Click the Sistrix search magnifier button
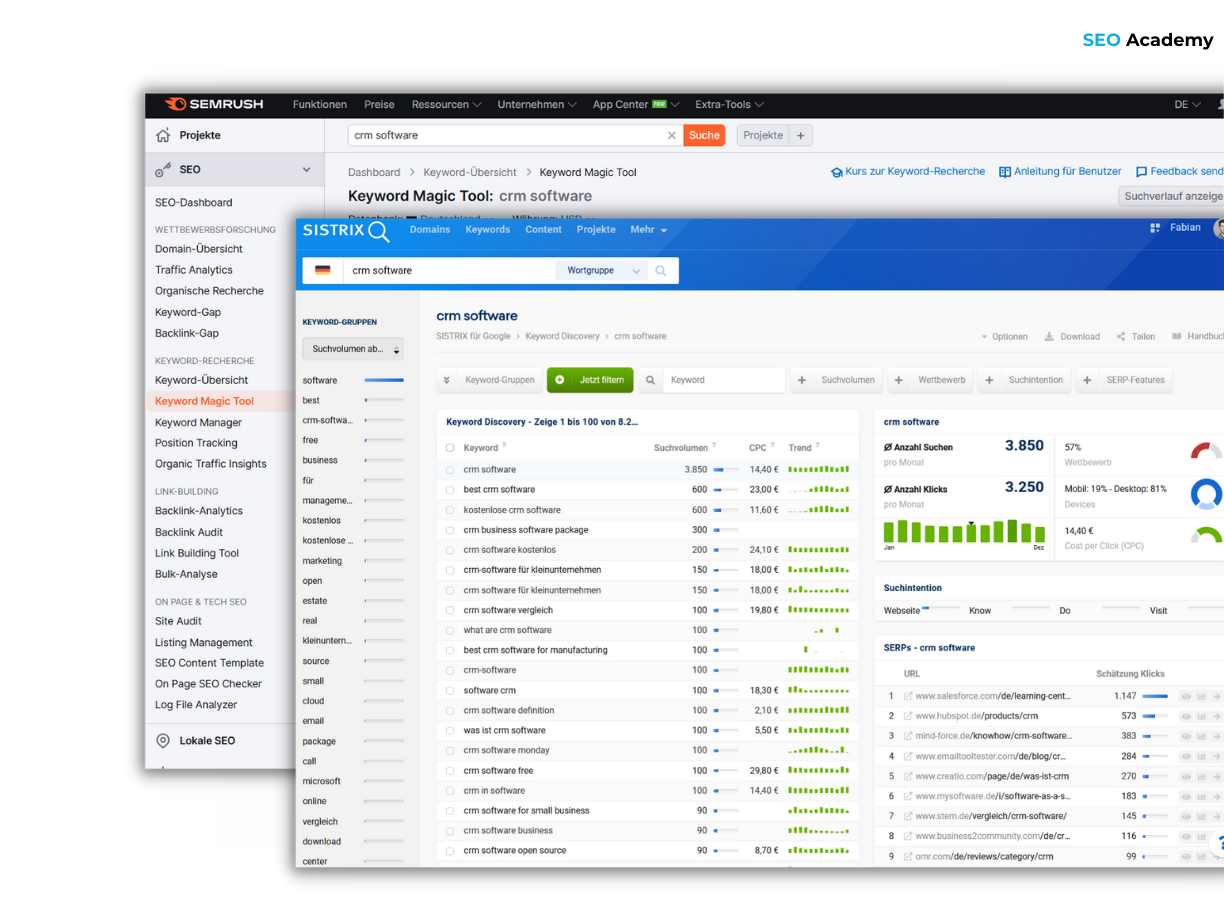 tap(661, 270)
